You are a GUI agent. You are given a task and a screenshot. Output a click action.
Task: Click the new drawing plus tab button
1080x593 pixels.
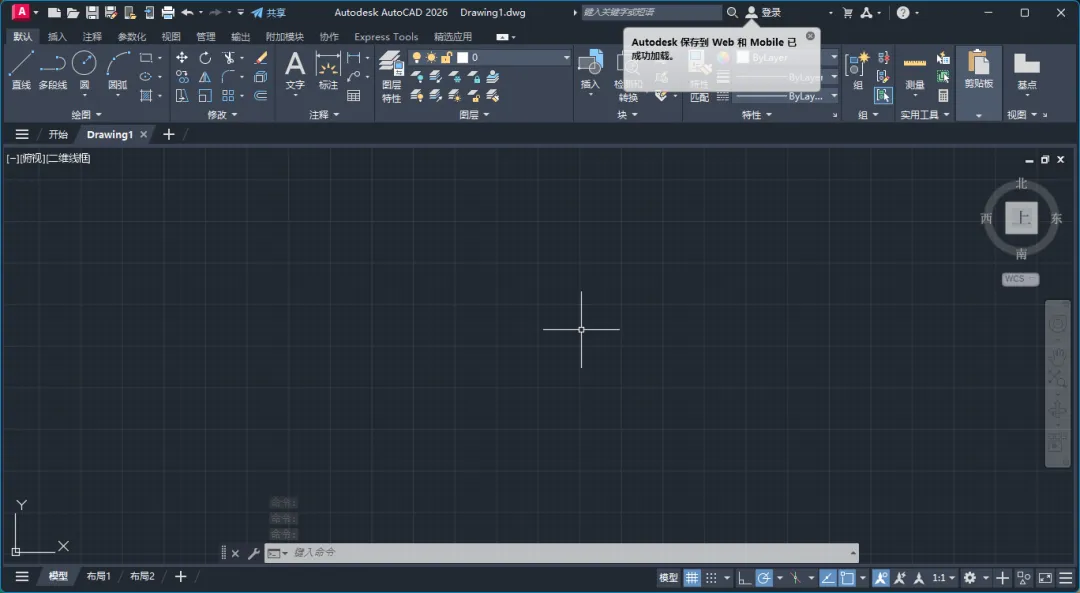coord(169,134)
